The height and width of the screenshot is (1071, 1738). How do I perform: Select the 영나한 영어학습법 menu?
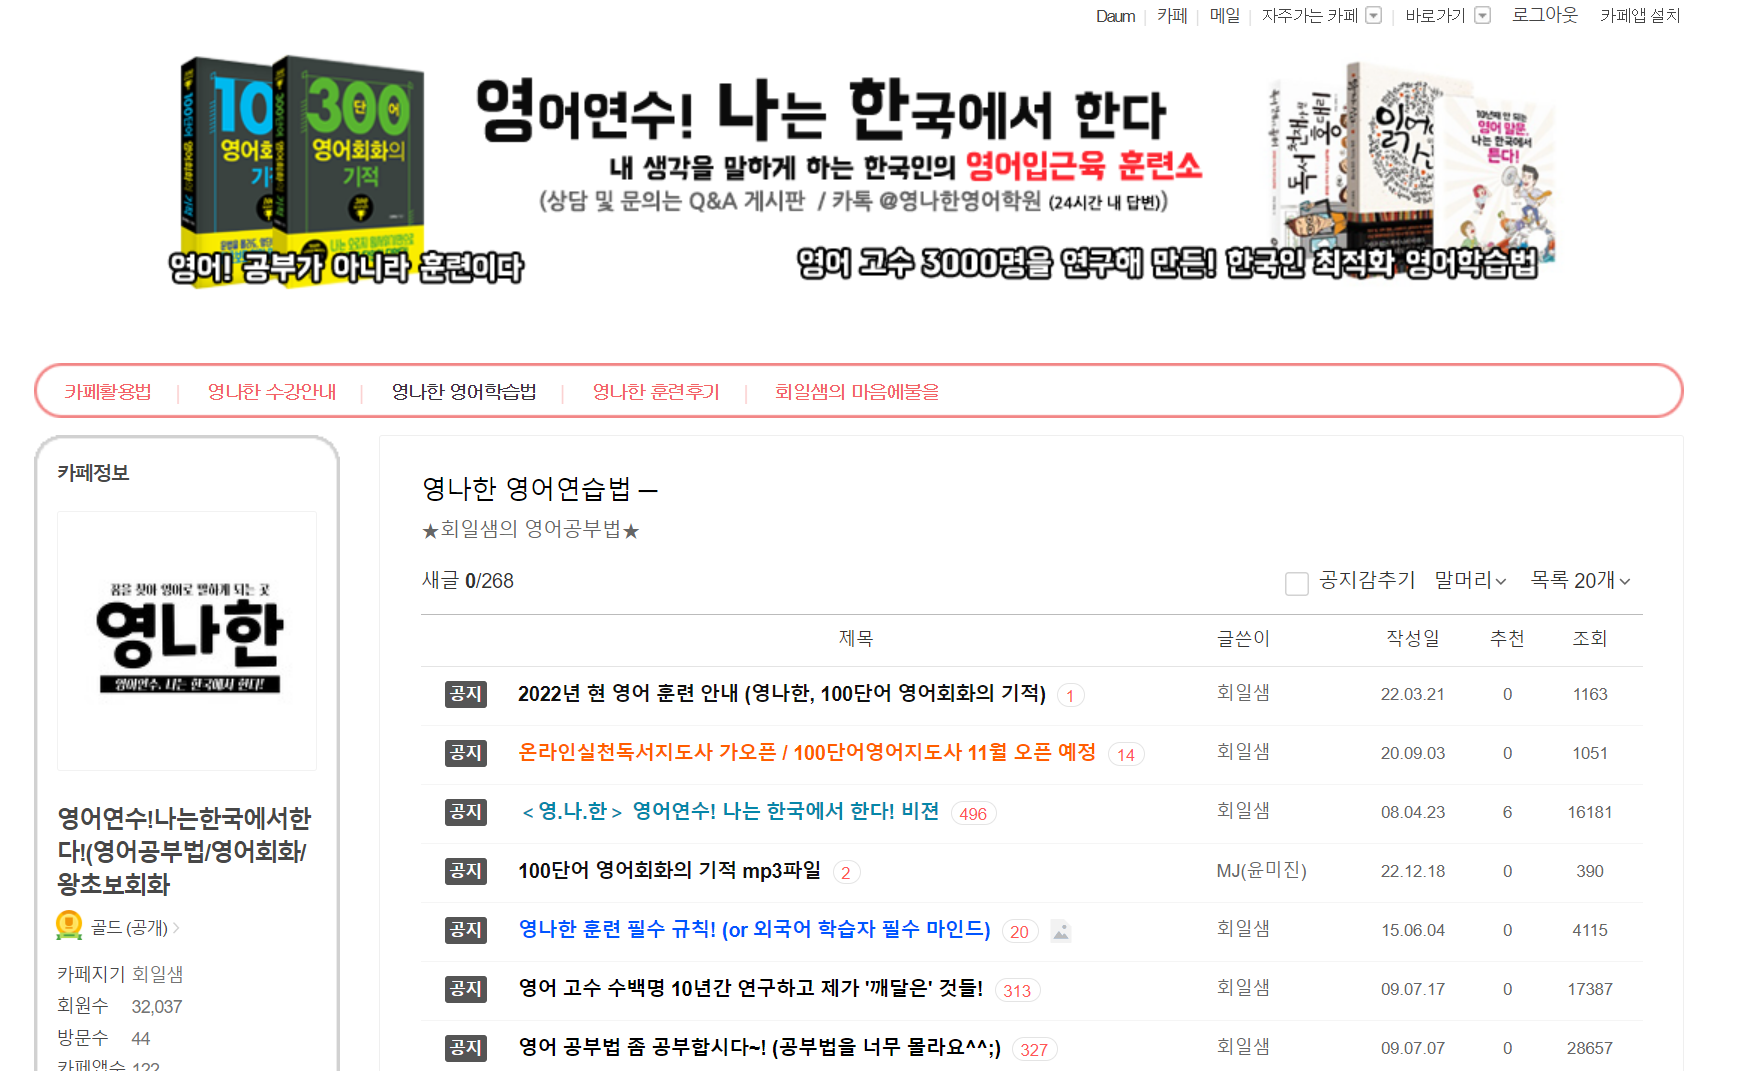[464, 391]
